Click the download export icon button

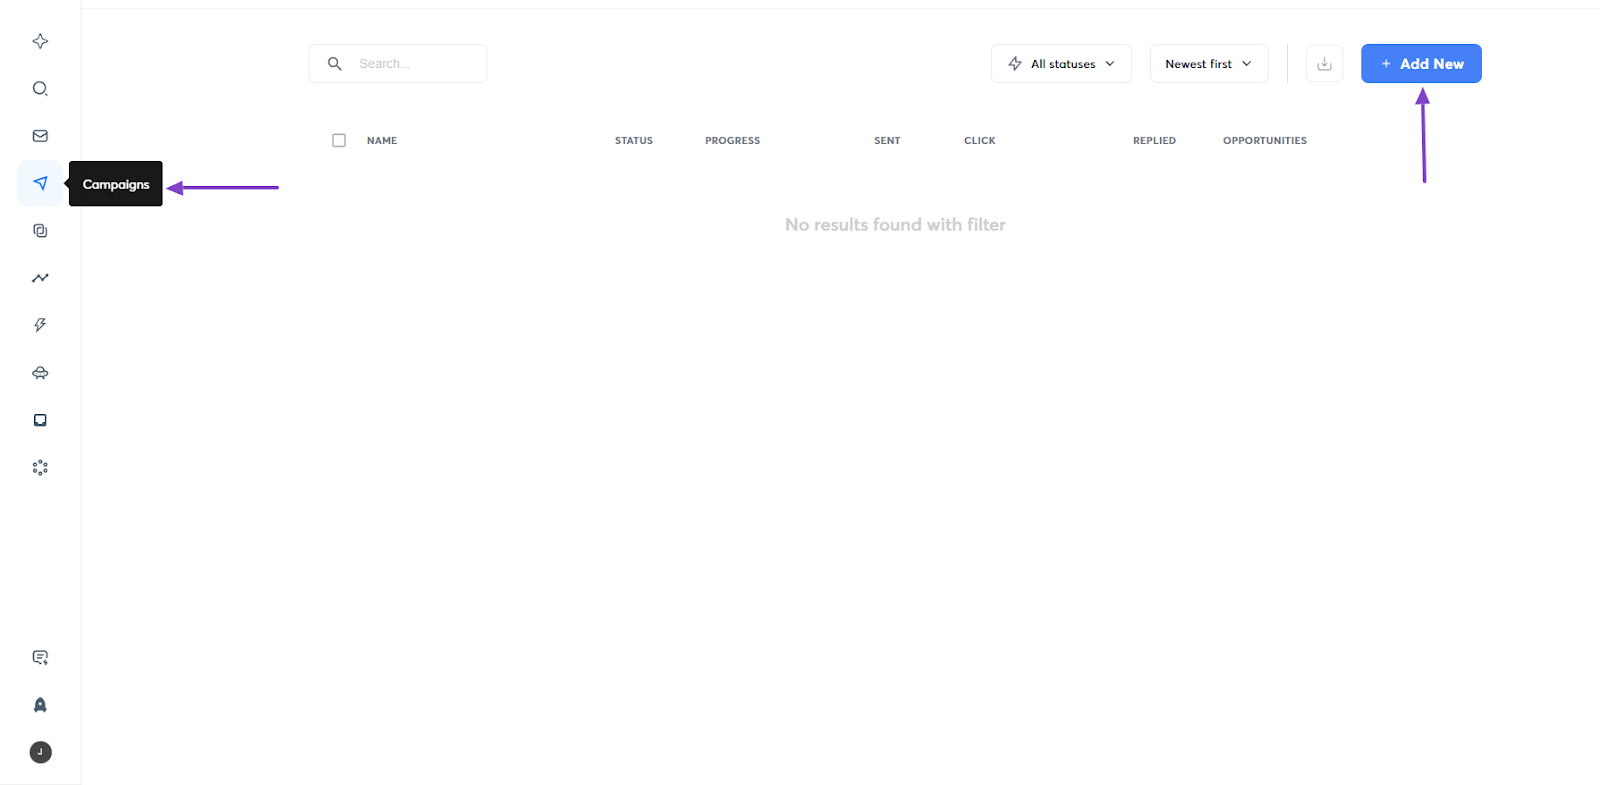(x=1324, y=64)
